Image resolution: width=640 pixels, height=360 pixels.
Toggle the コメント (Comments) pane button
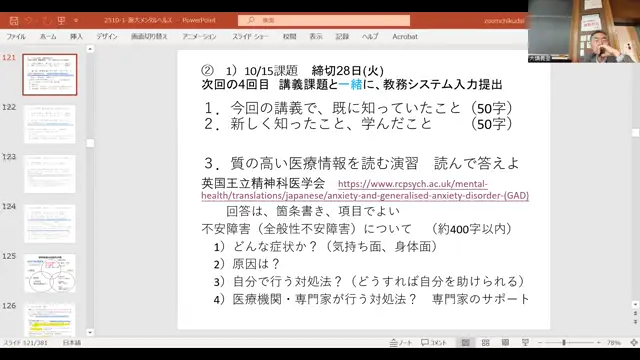(433, 343)
